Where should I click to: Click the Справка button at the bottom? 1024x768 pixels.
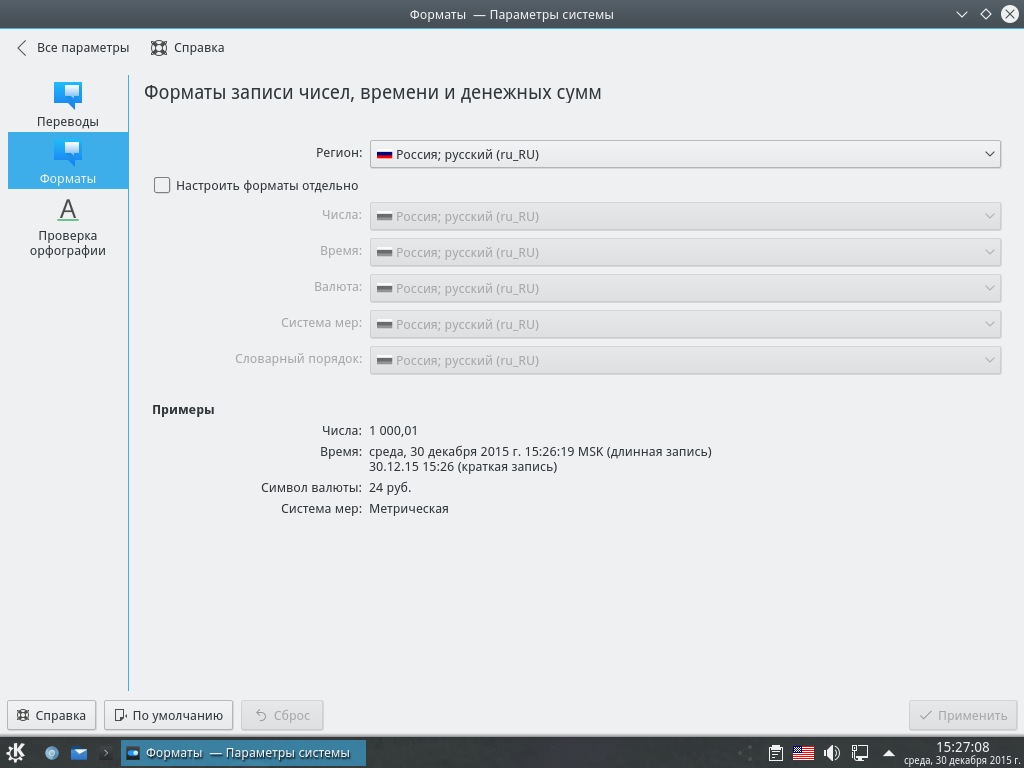pos(52,715)
